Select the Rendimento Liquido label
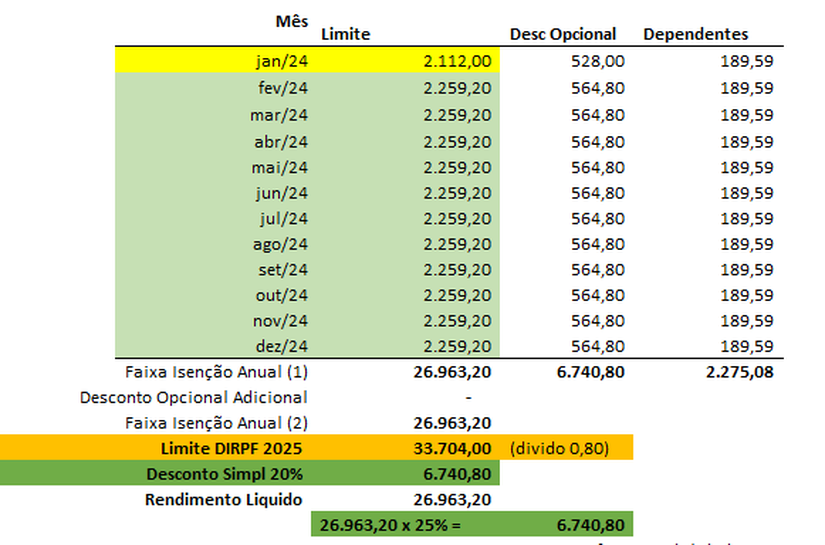Screen dimensions: 825x545 click(x=224, y=499)
